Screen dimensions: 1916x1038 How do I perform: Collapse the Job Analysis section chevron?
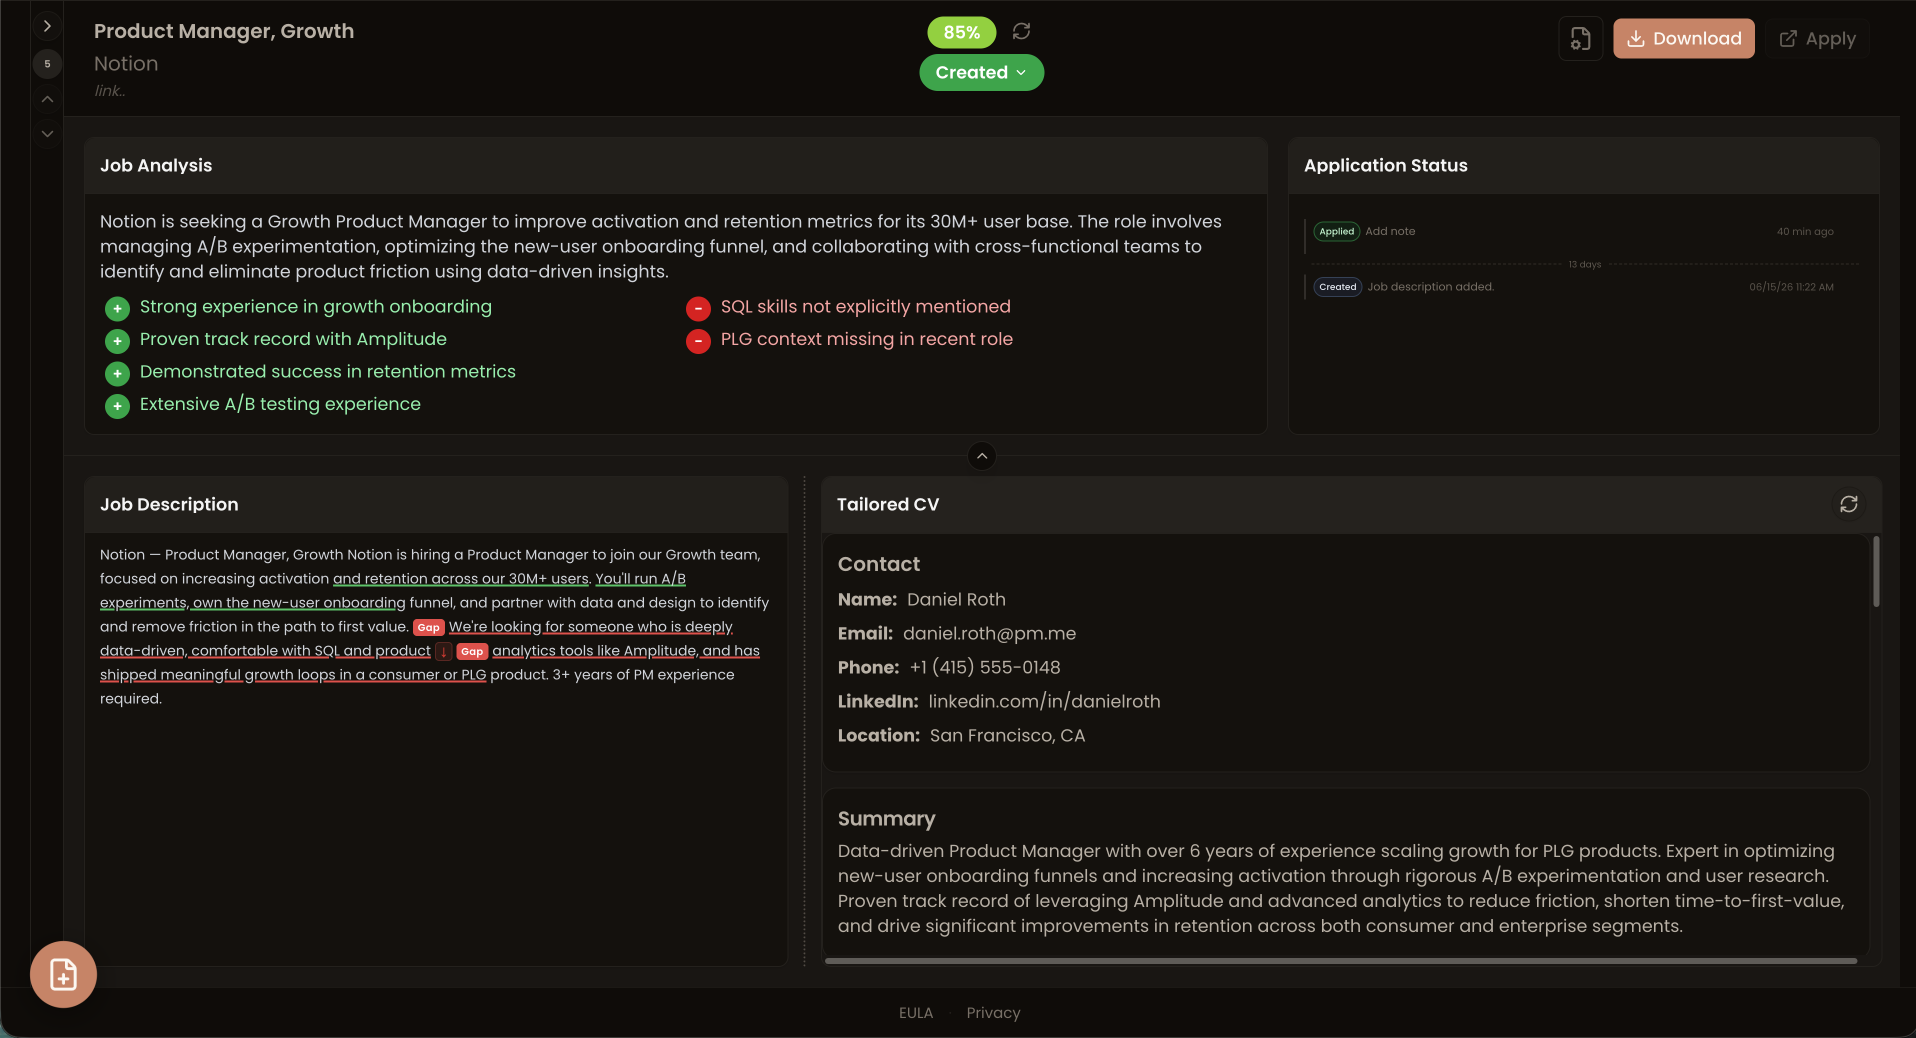(x=982, y=456)
